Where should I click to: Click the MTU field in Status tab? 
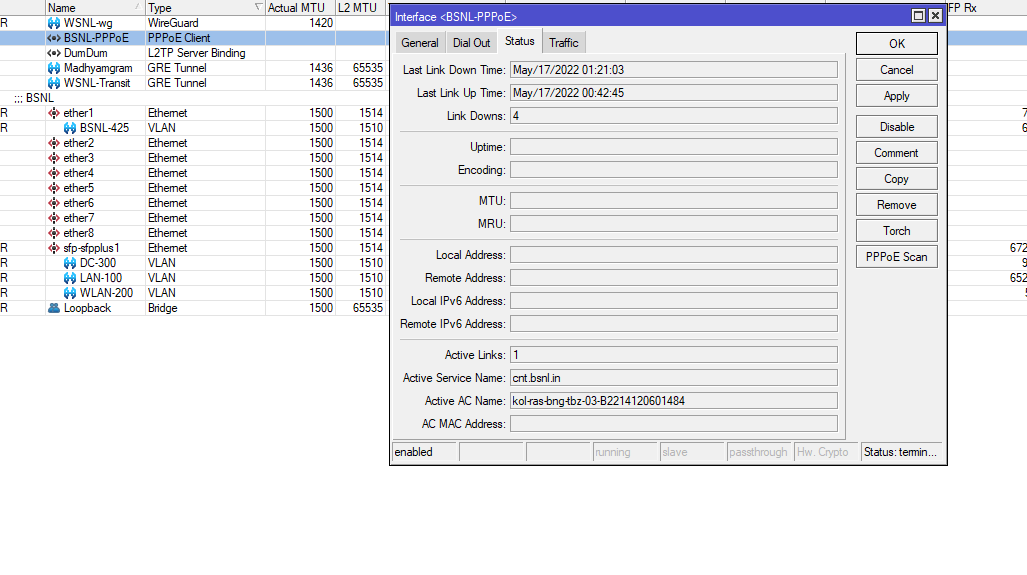coord(673,201)
